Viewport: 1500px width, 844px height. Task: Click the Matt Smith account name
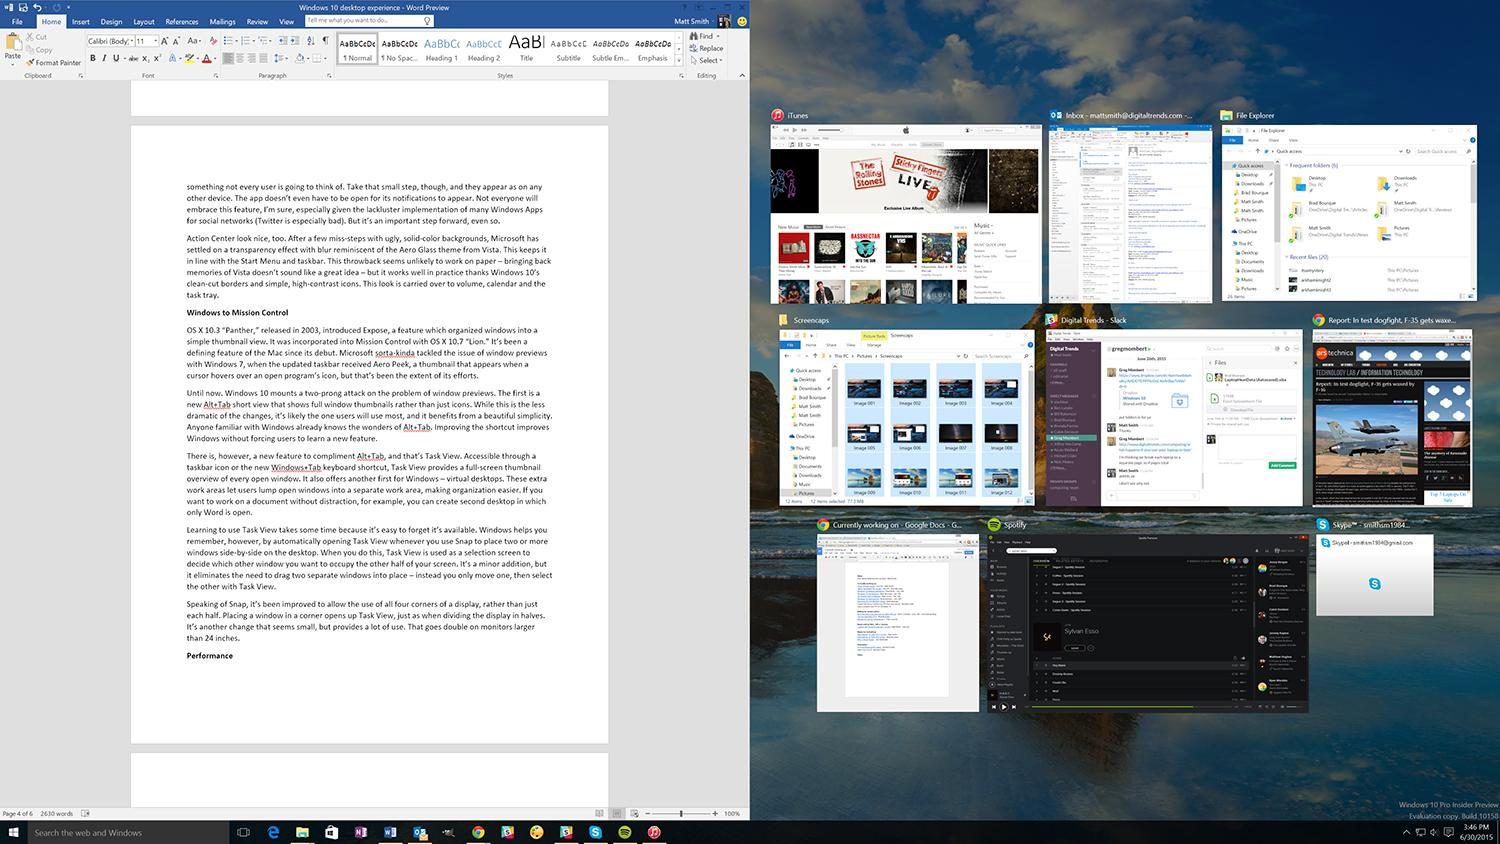point(692,21)
